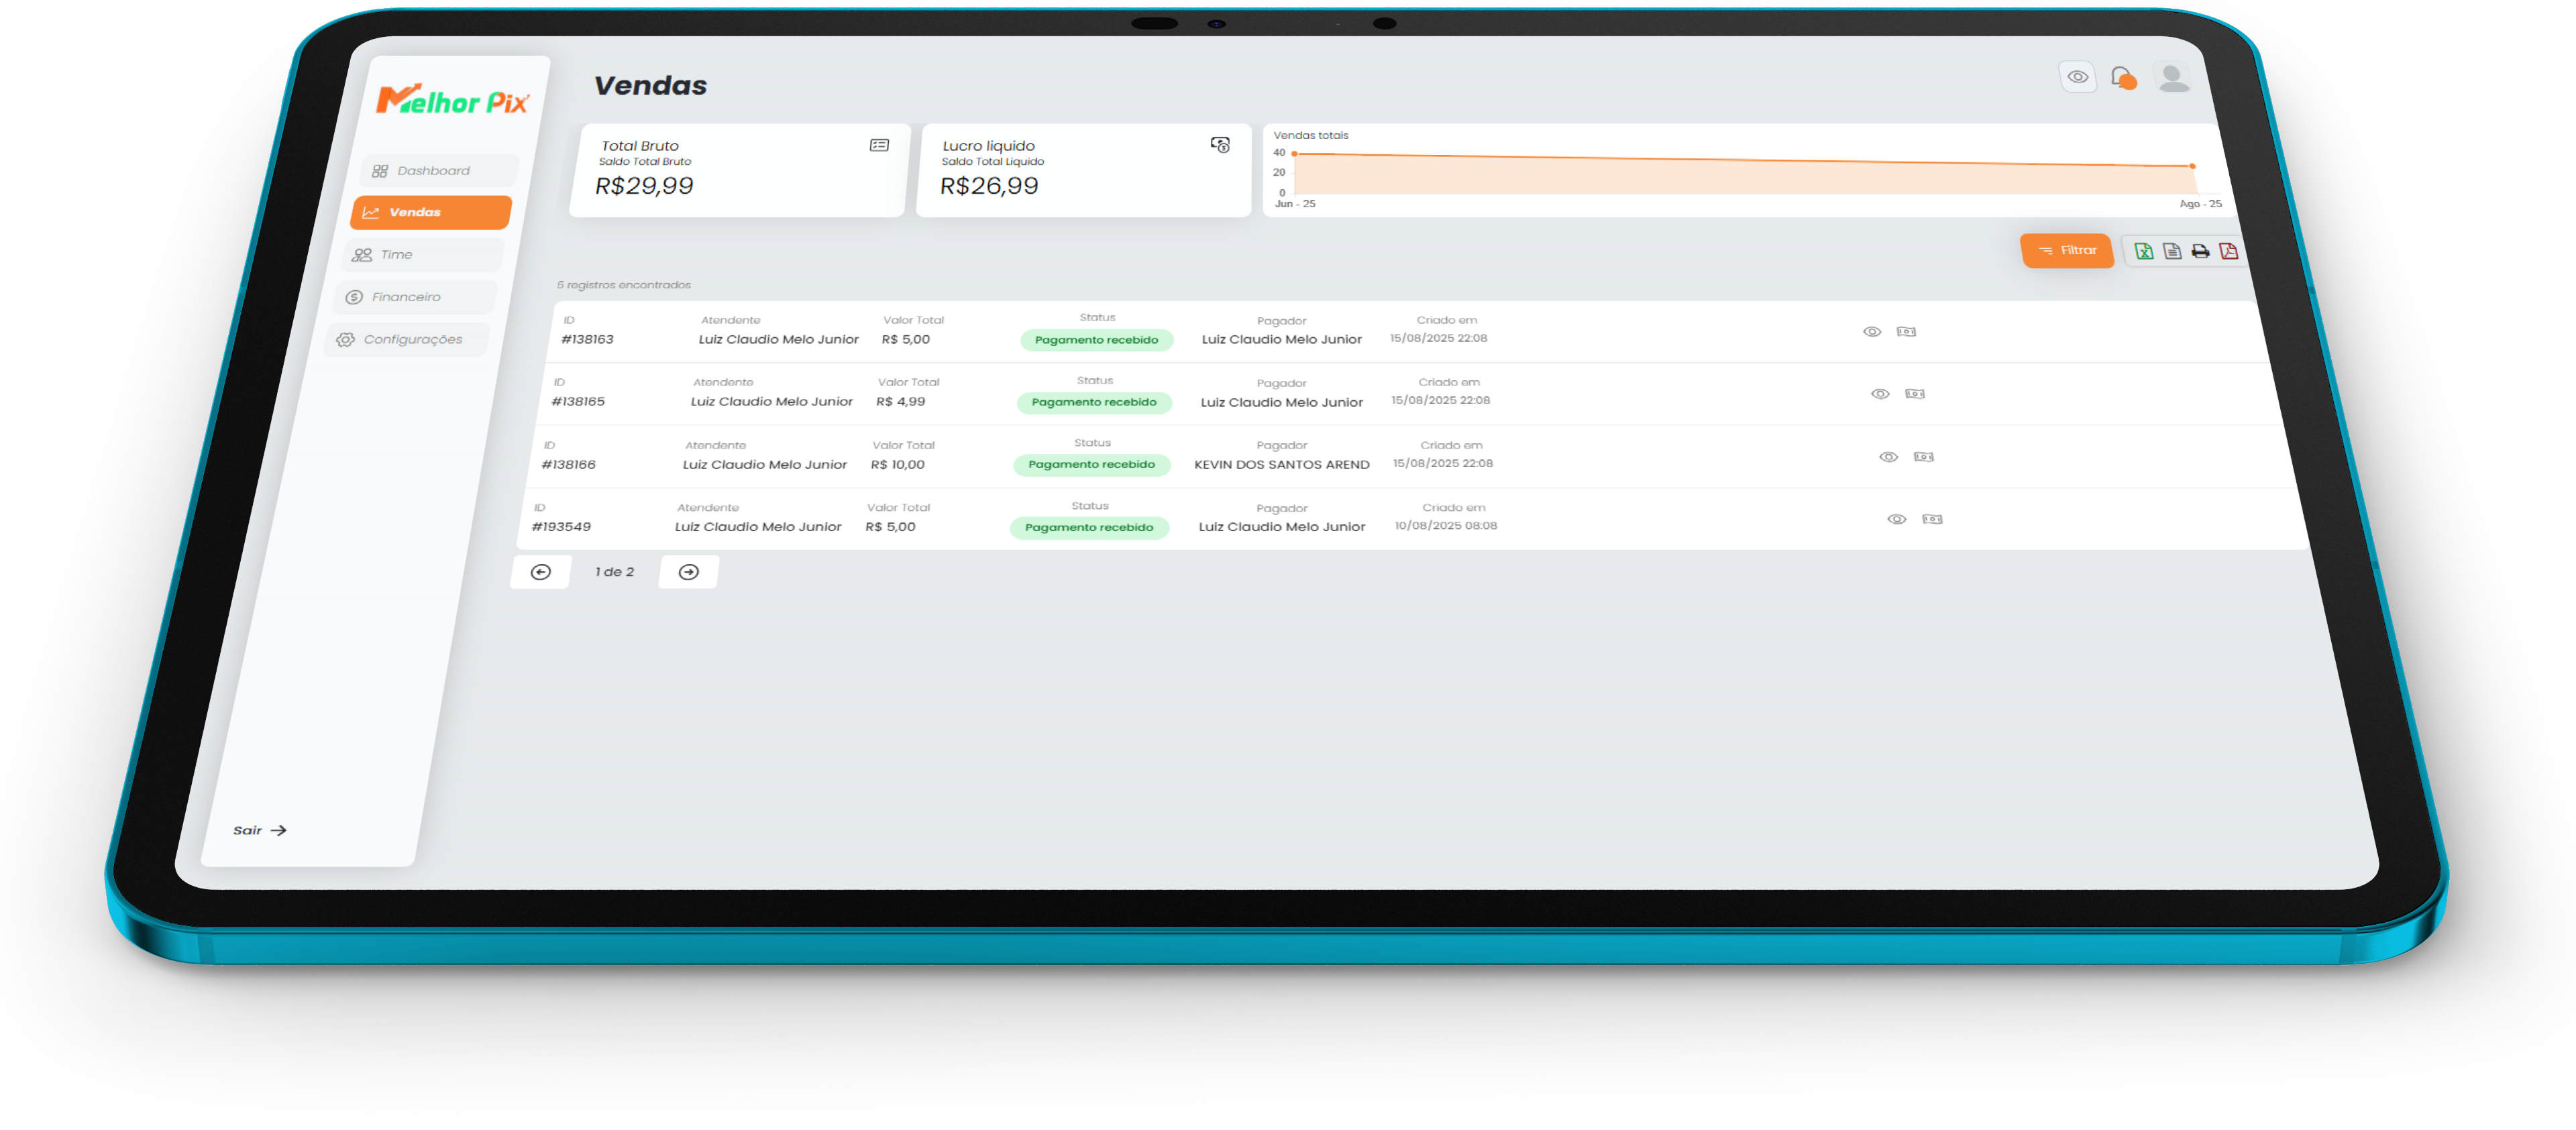
Task: View details of sale #138165
Action: coord(1880,394)
